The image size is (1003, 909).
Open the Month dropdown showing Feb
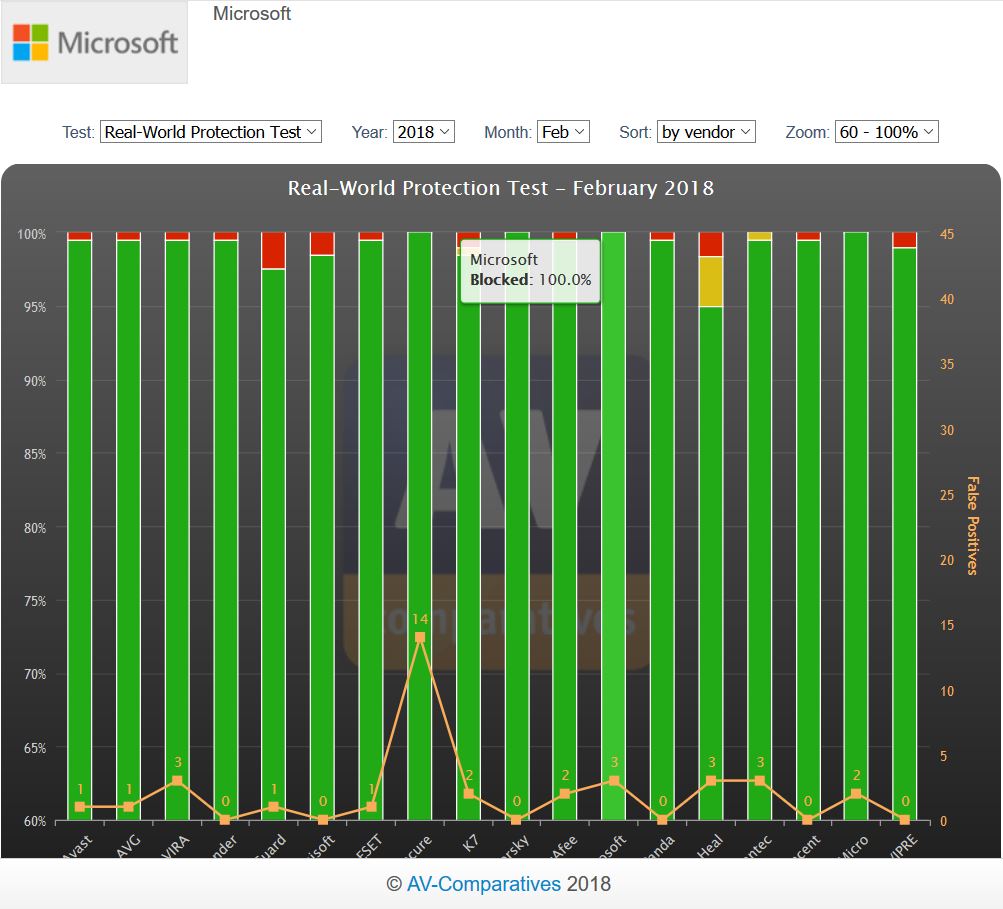(x=563, y=132)
